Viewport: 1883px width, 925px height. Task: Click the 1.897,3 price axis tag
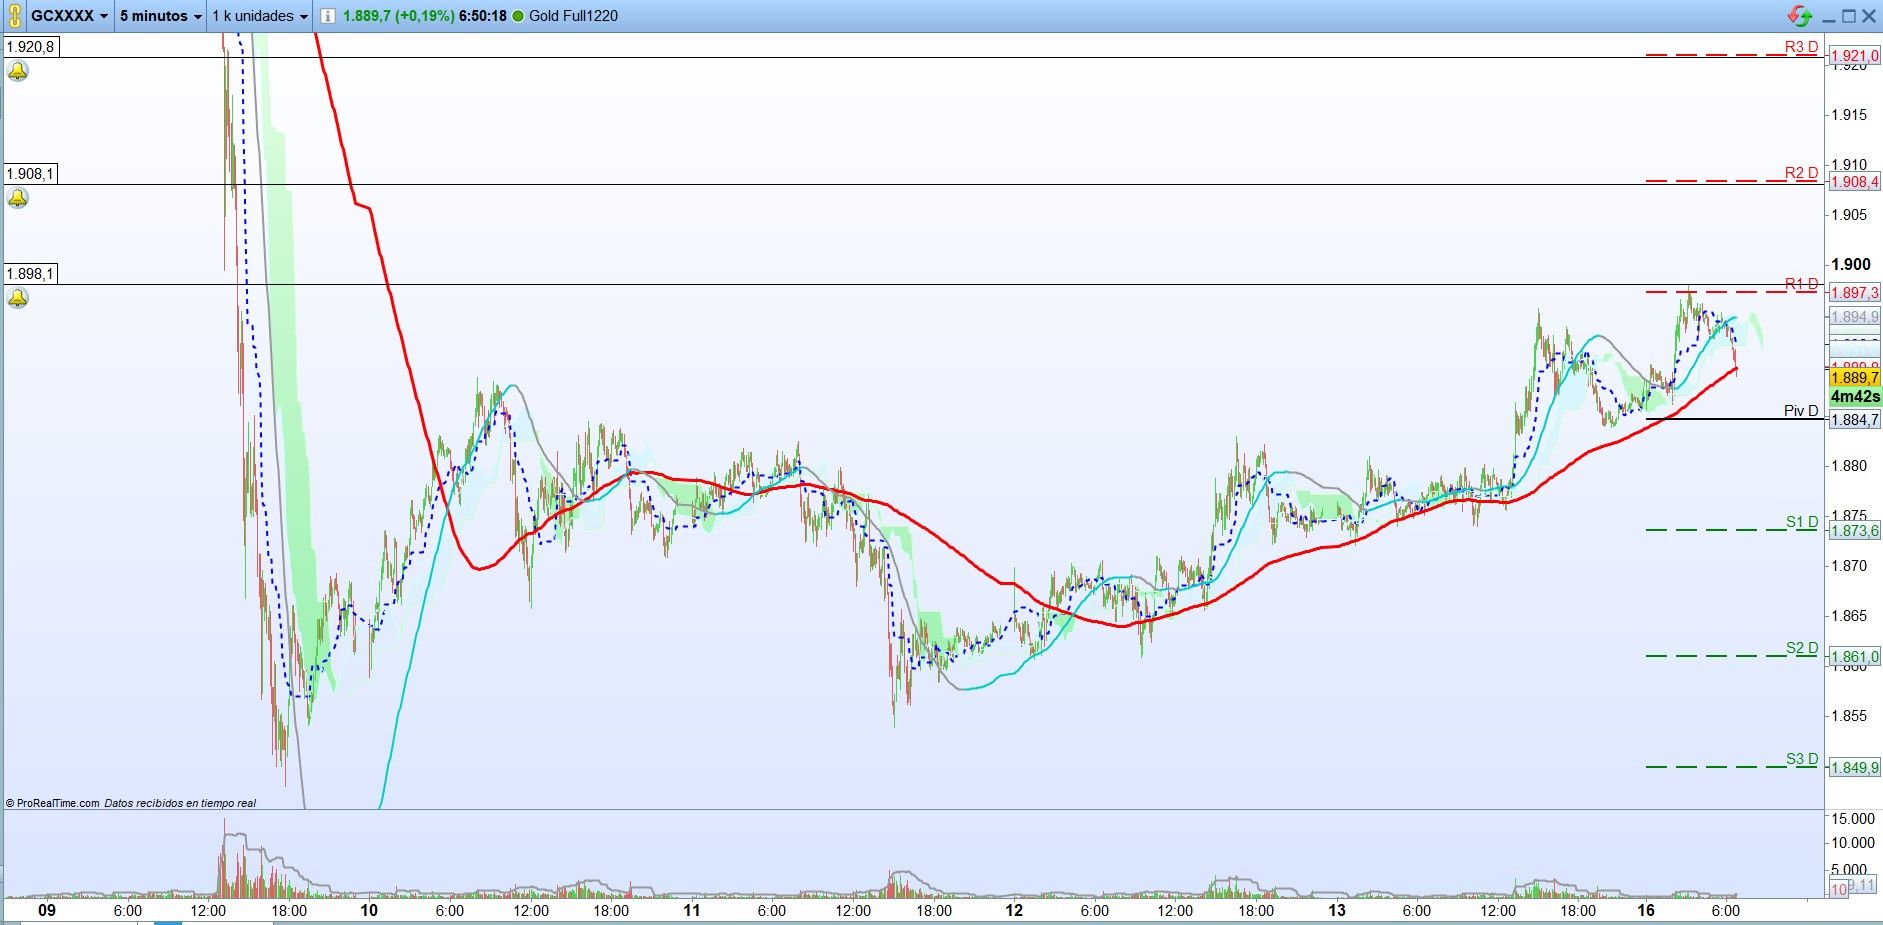pyautogui.click(x=1854, y=293)
